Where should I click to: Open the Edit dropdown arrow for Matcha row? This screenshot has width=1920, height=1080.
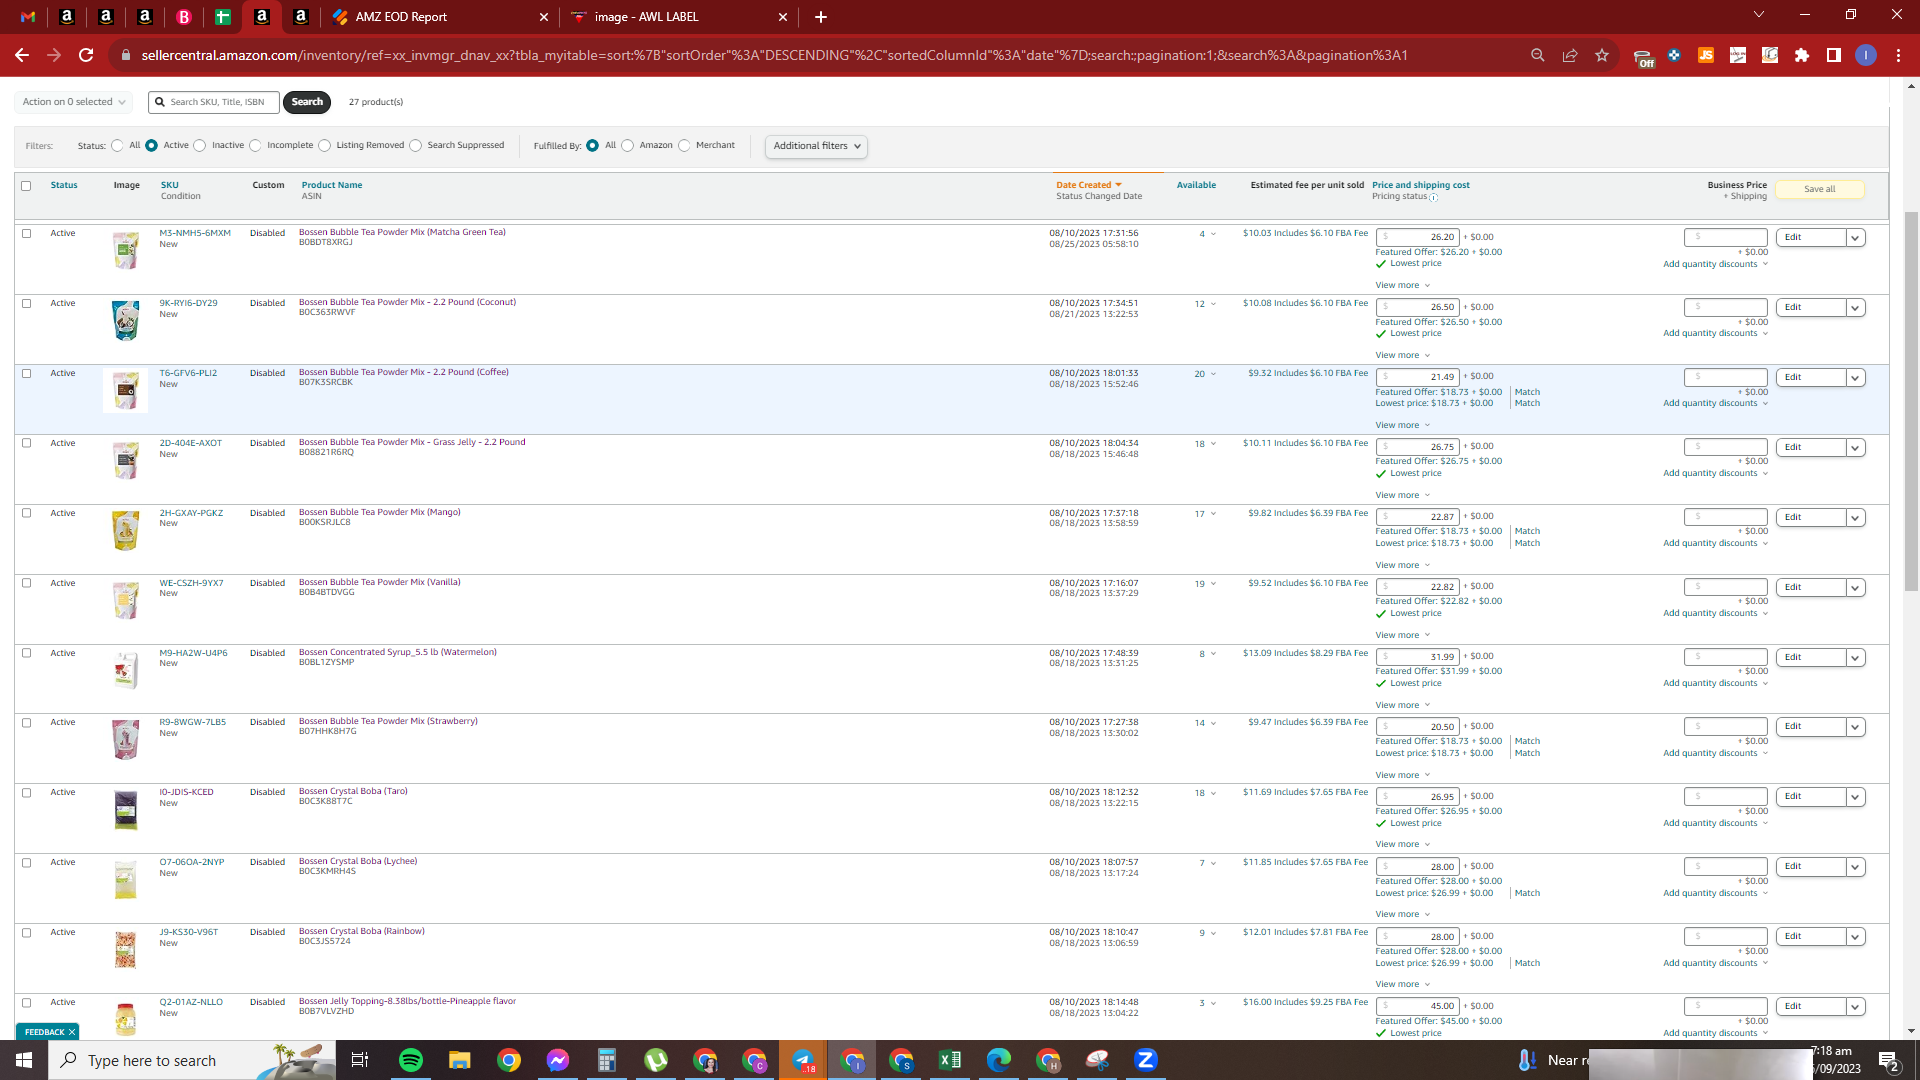1855,238
